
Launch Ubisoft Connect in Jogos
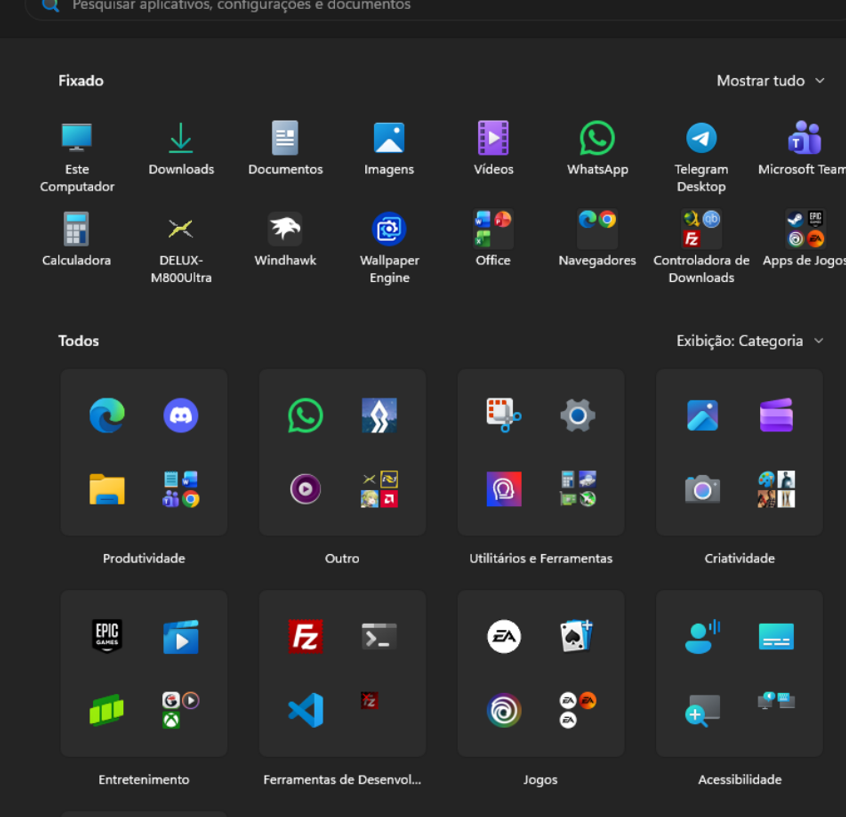(504, 710)
